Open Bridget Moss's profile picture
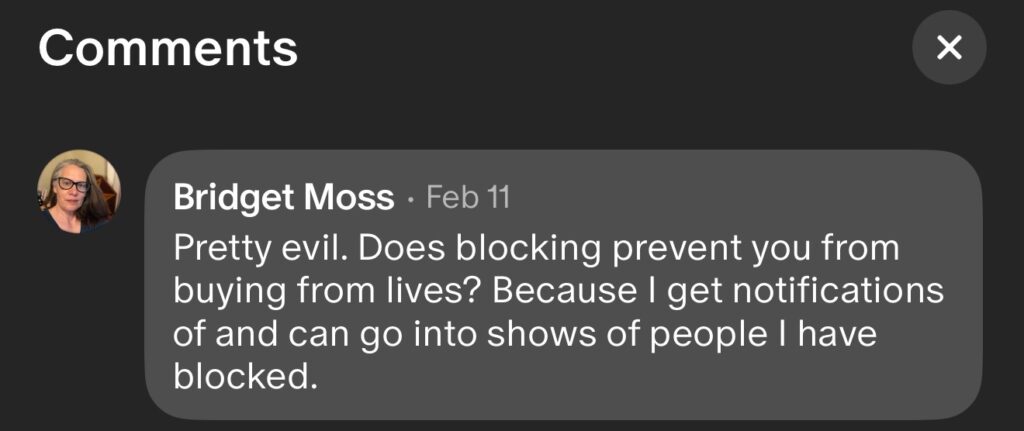1024x431 pixels. point(78,192)
